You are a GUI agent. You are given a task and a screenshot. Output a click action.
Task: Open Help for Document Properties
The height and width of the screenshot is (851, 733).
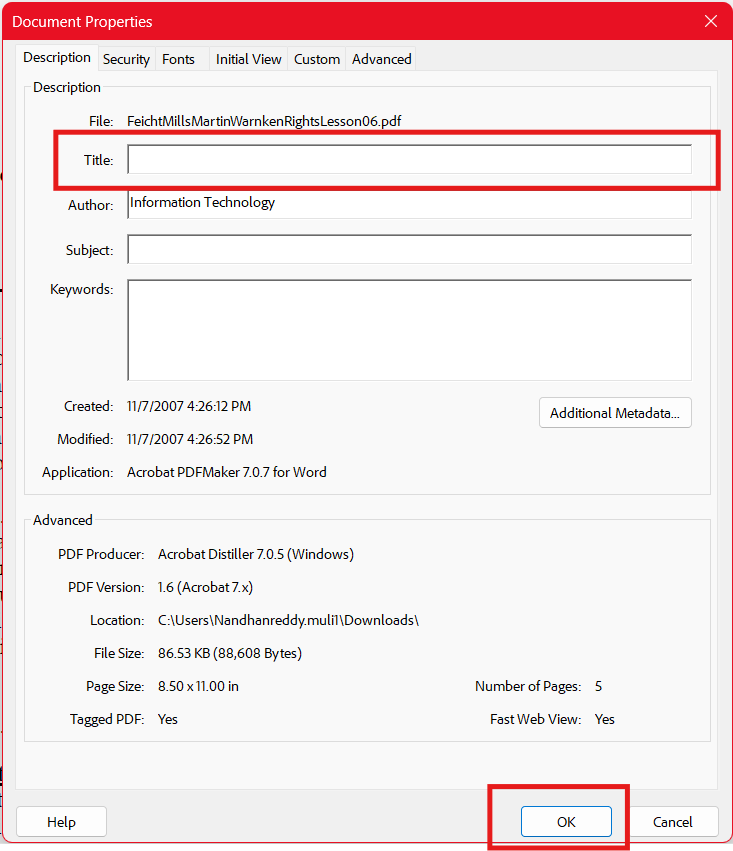[x=61, y=822]
